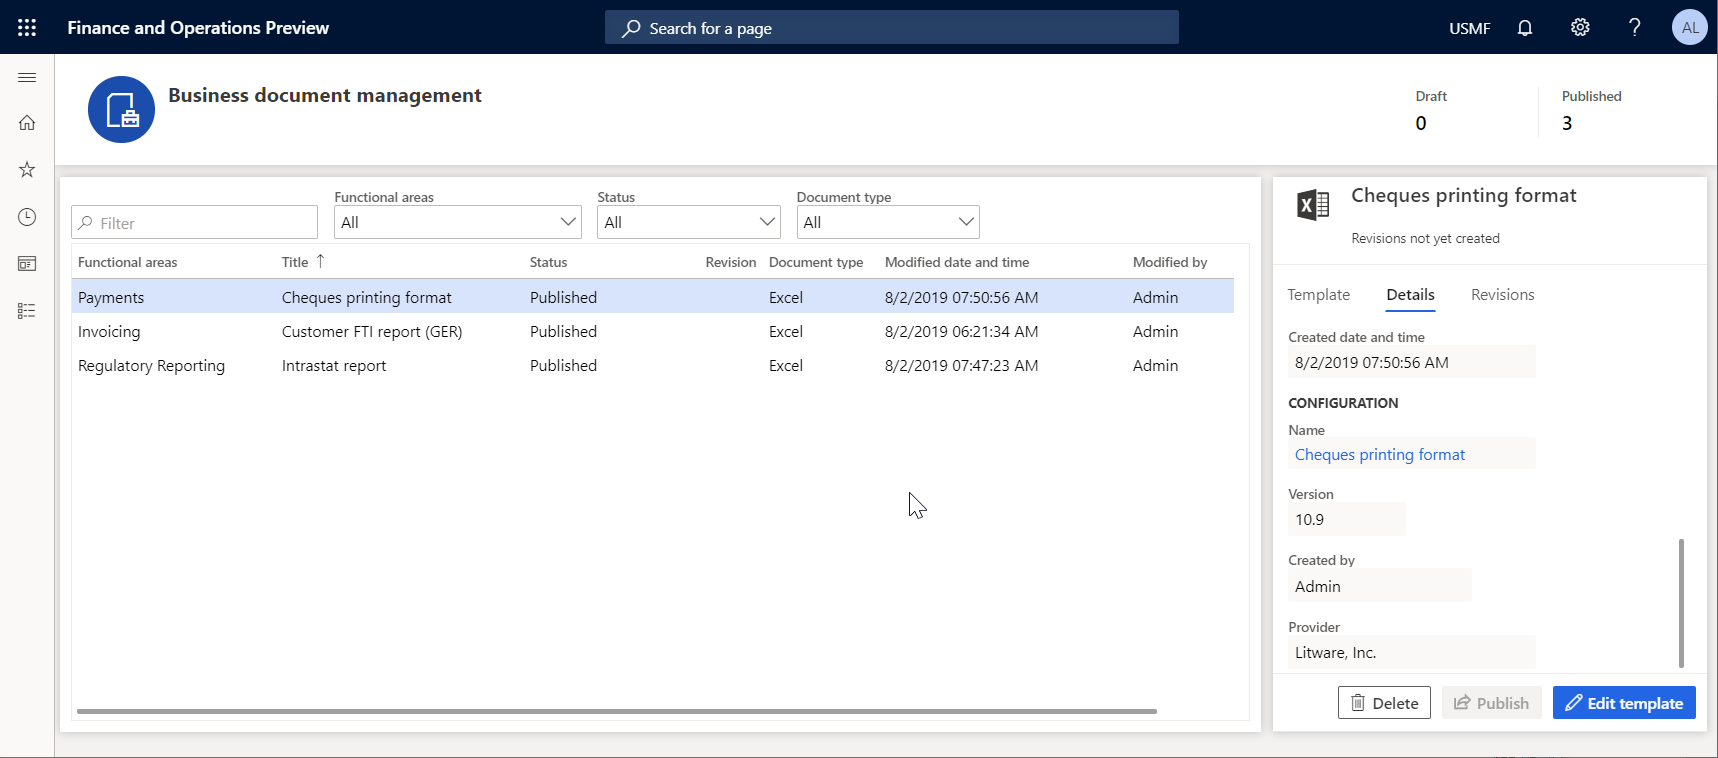Click the Provider Litware, Inc. field
The image size is (1718, 758).
coord(1411,652)
